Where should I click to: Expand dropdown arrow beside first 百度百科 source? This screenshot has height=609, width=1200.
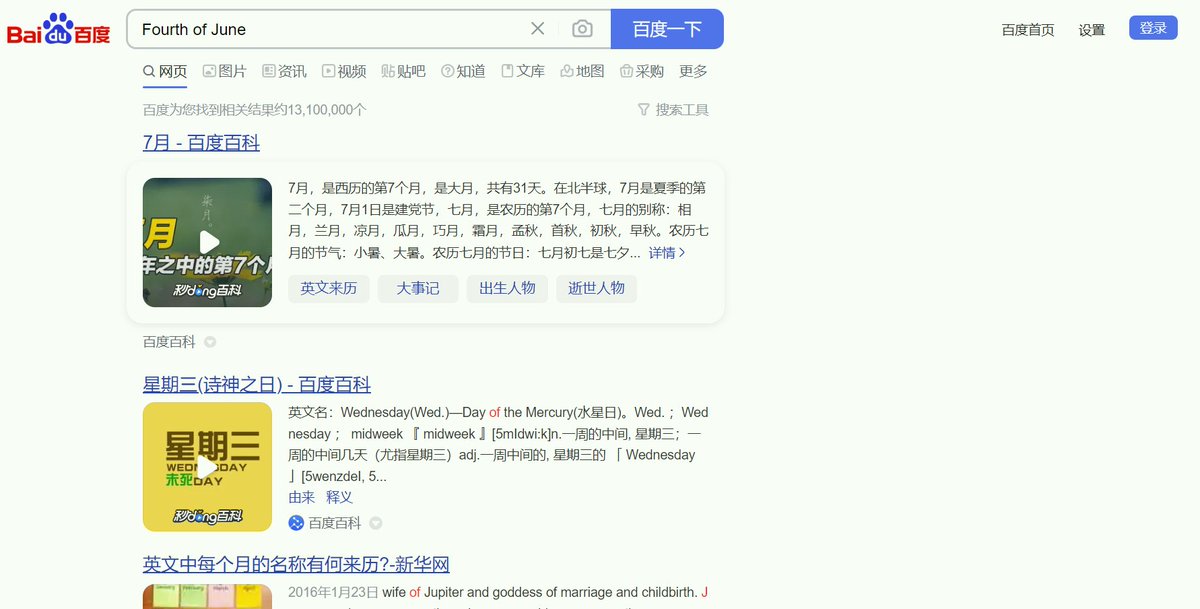210,342
